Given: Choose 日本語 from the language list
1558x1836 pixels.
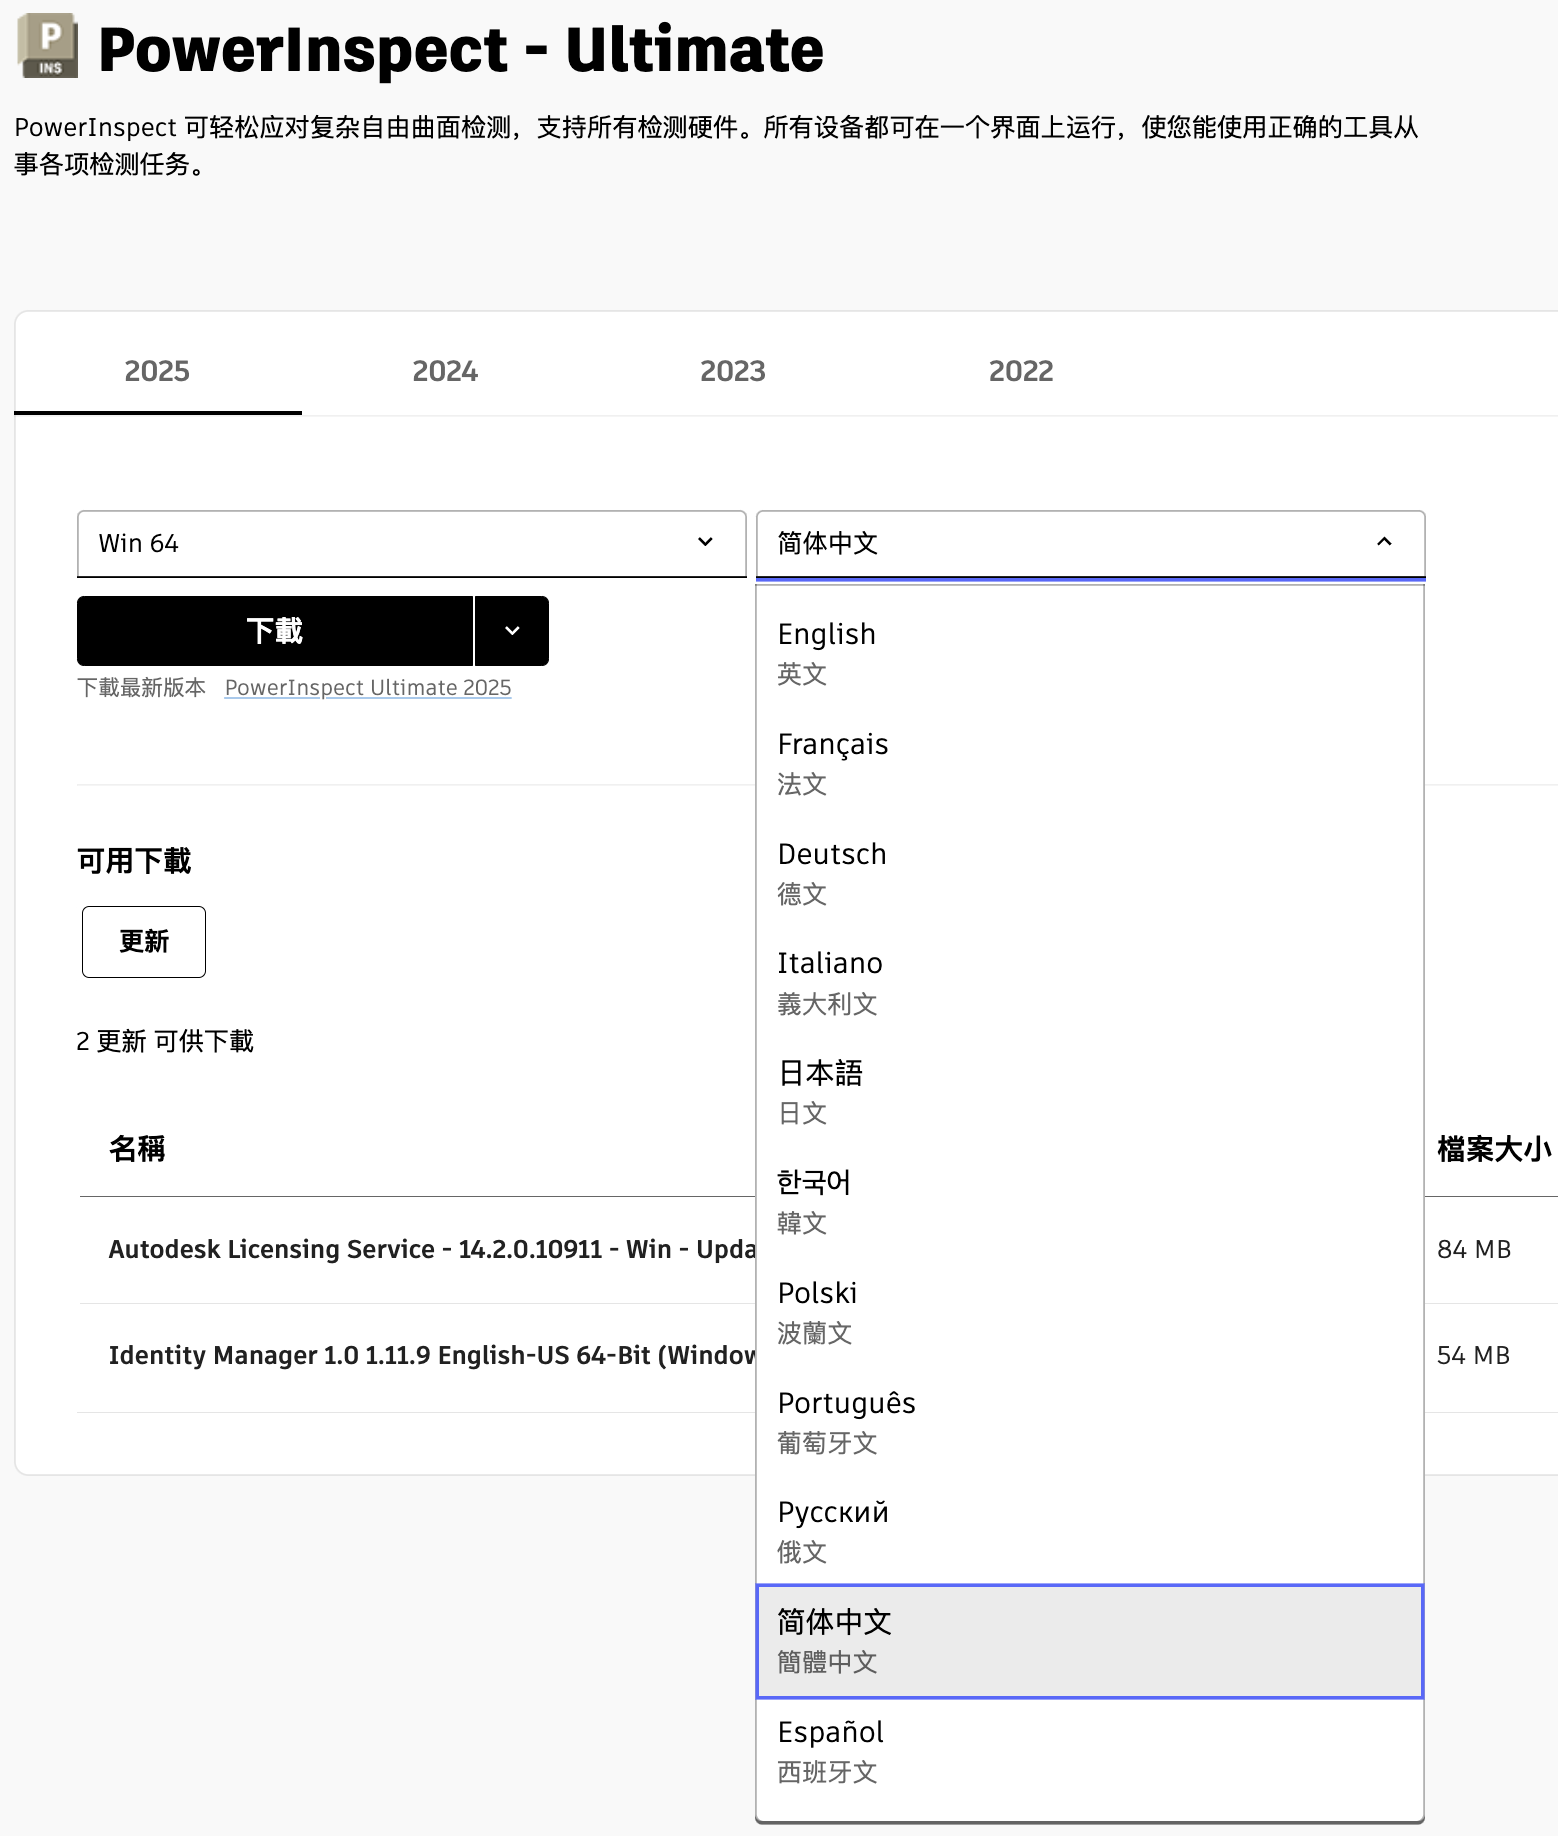Looking at the screenshot, I should tap(1090, 1092).
